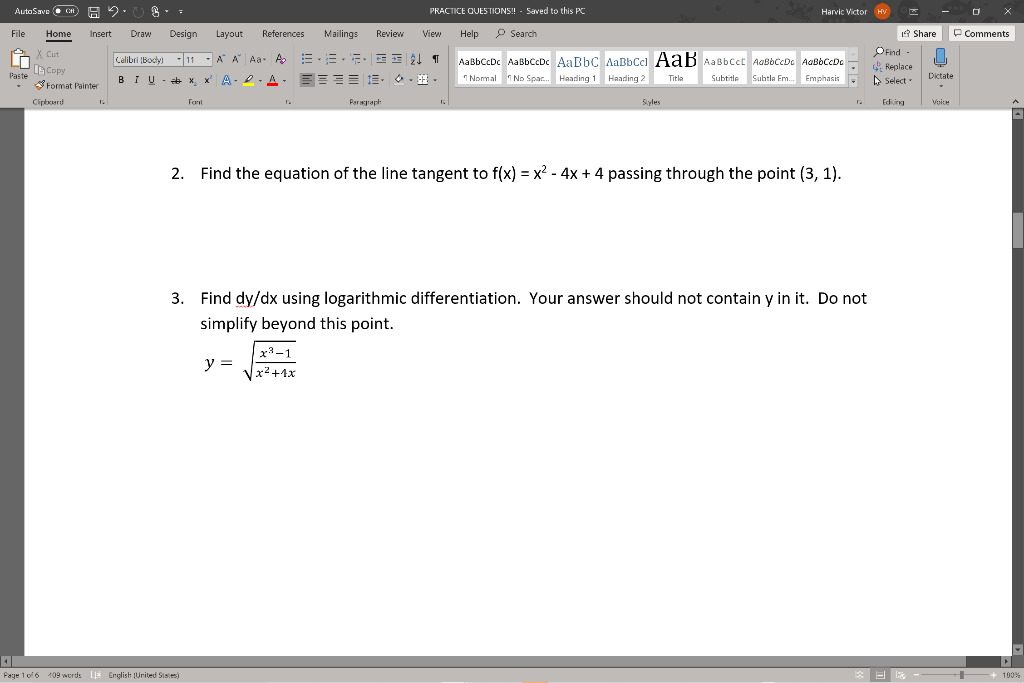Click the Sort icon in Paragraph group
Image resolution: width=1024 pixels, height=683 pixels.
[x=414, y=59]
